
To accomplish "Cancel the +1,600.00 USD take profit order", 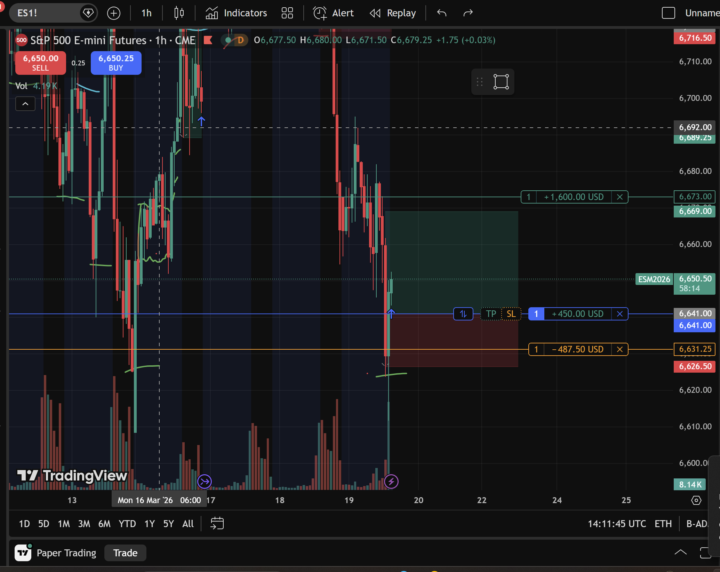I will pos(619,197).
